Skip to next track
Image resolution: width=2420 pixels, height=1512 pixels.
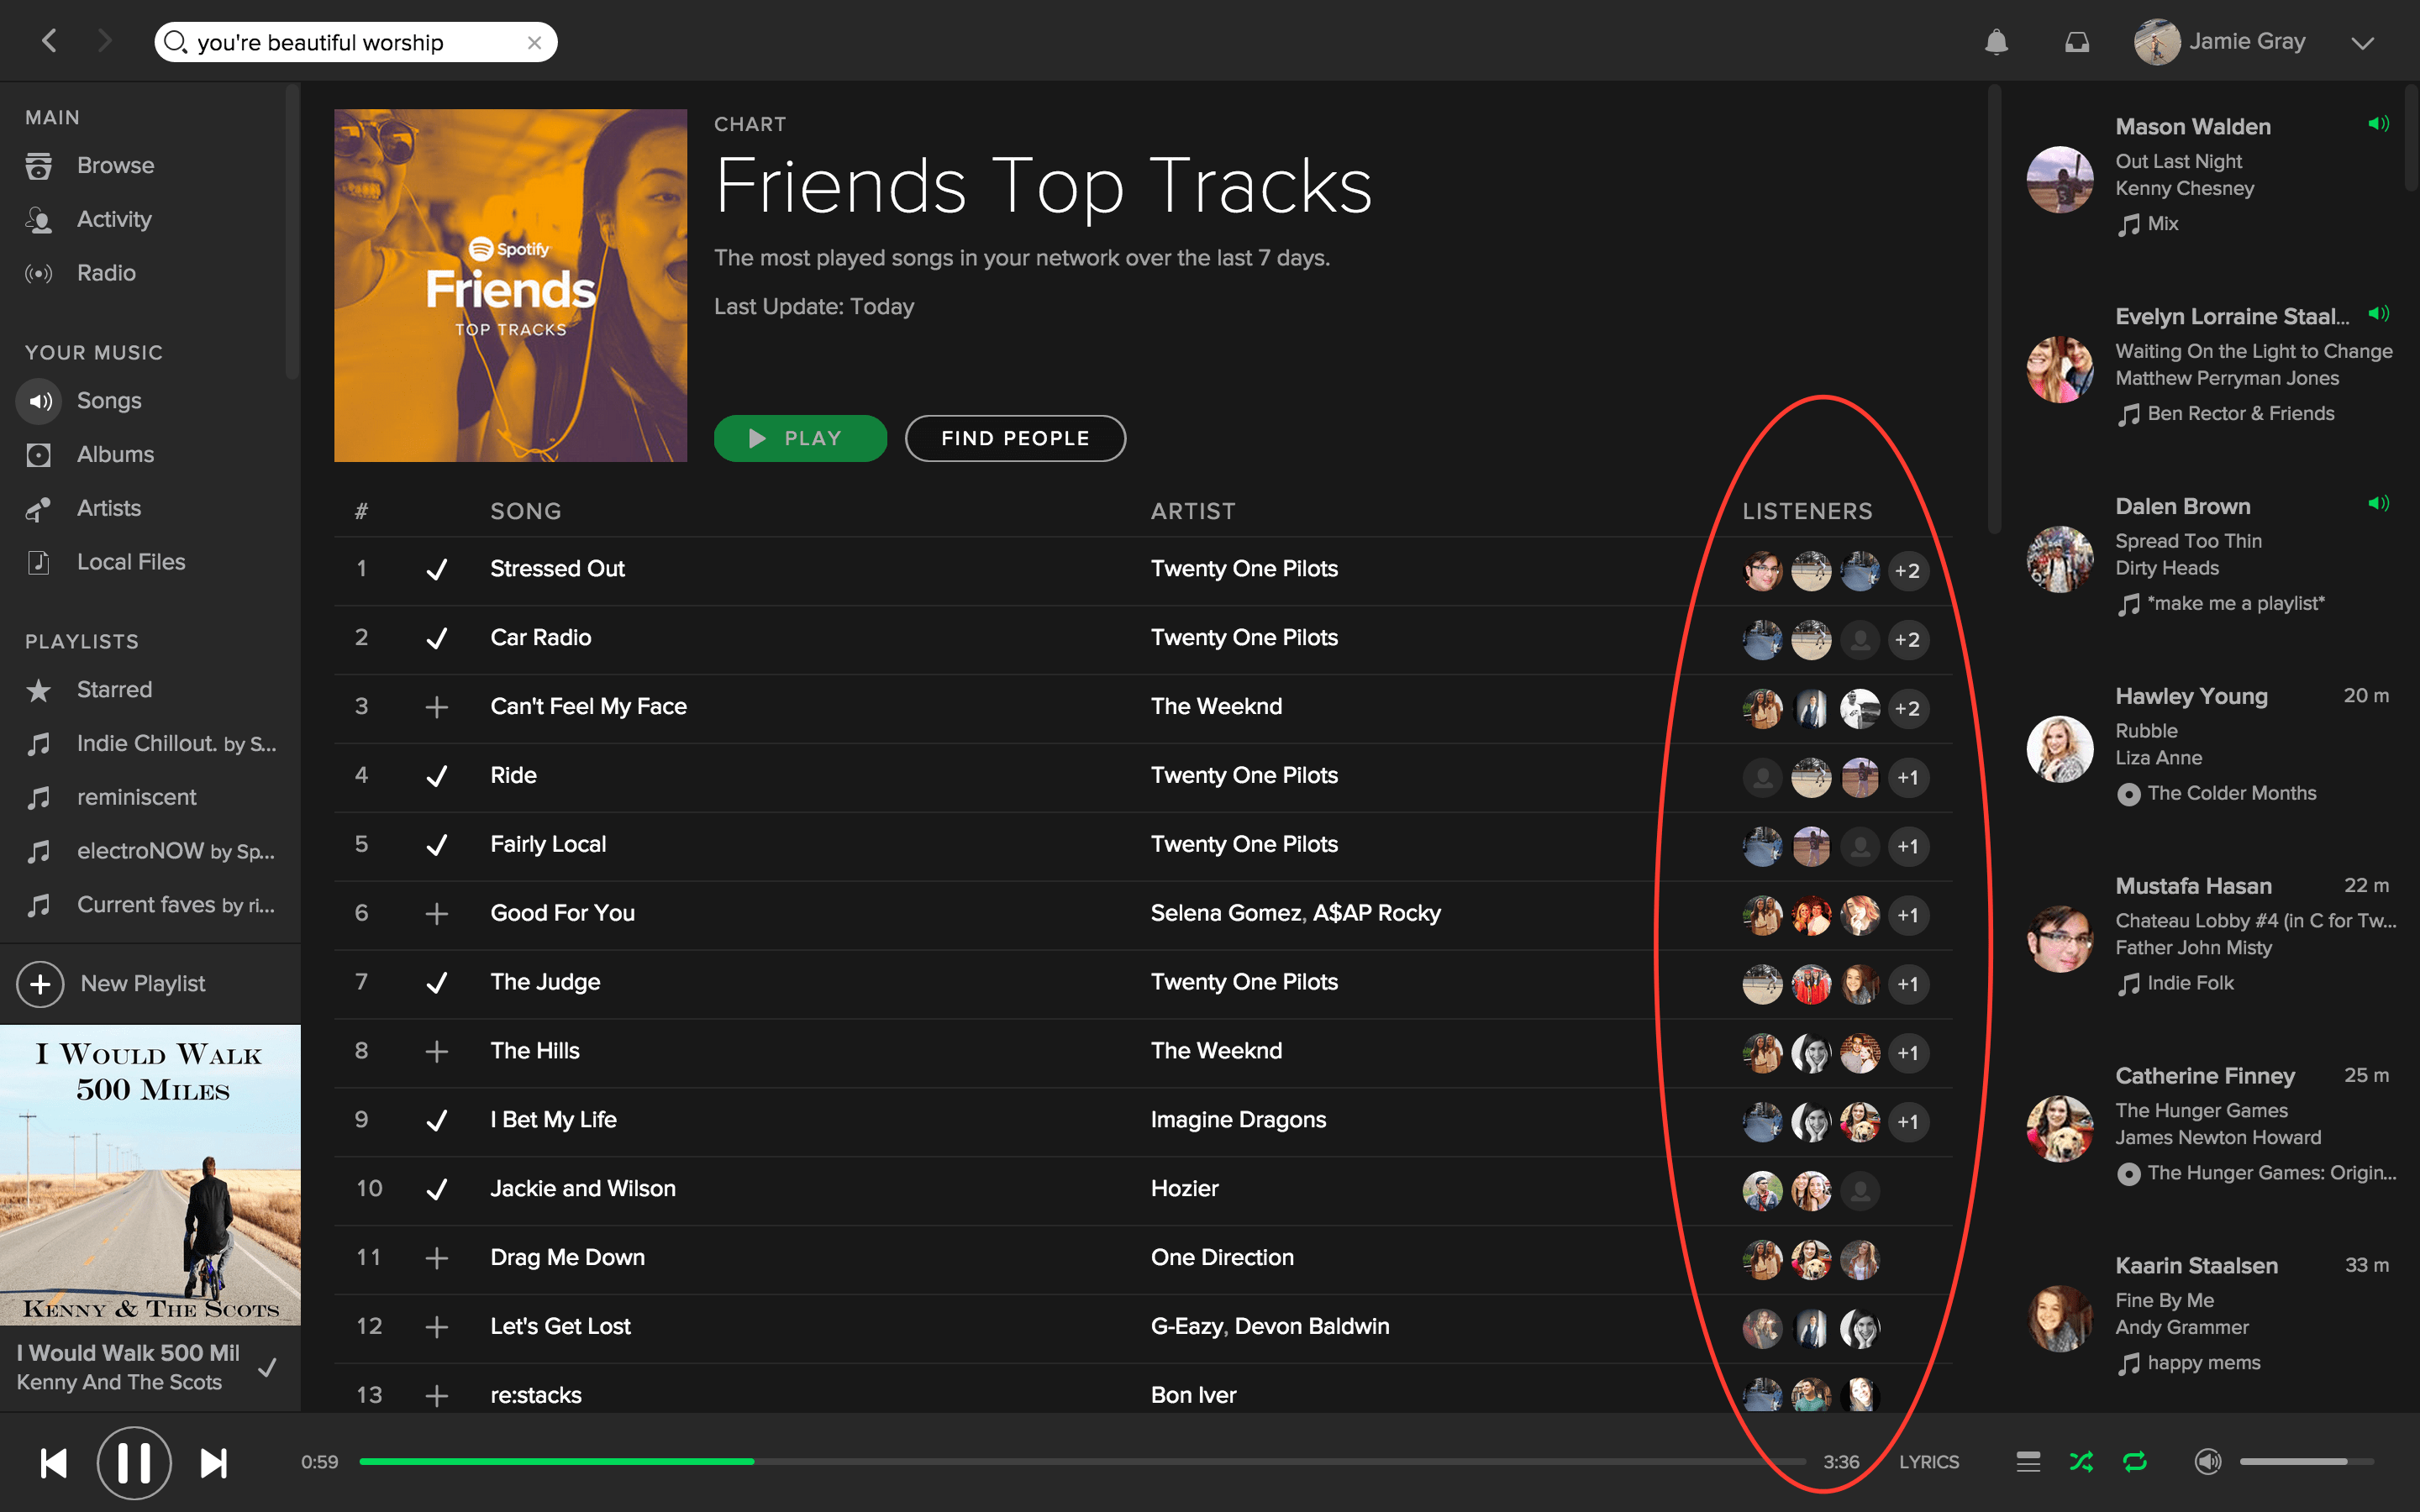coord(214,1463)
